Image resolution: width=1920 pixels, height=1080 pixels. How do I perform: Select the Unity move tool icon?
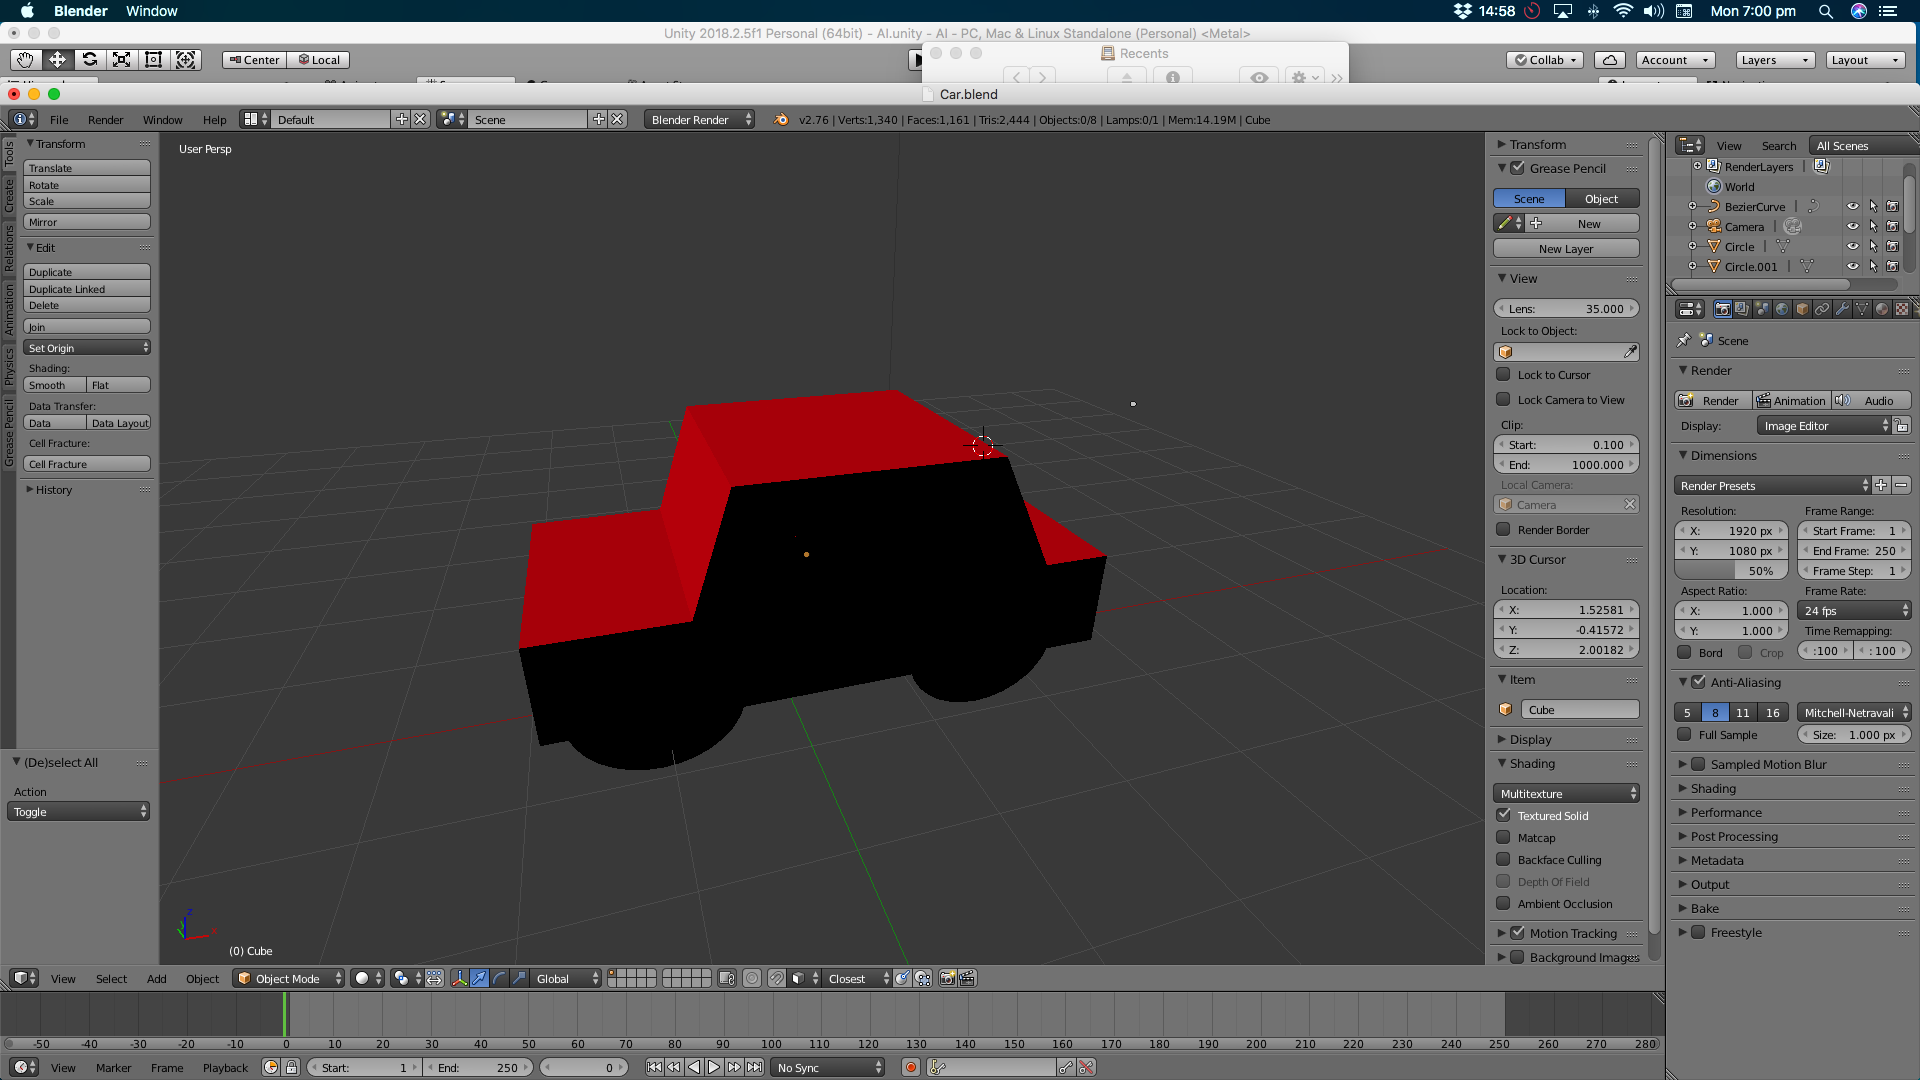57,60
